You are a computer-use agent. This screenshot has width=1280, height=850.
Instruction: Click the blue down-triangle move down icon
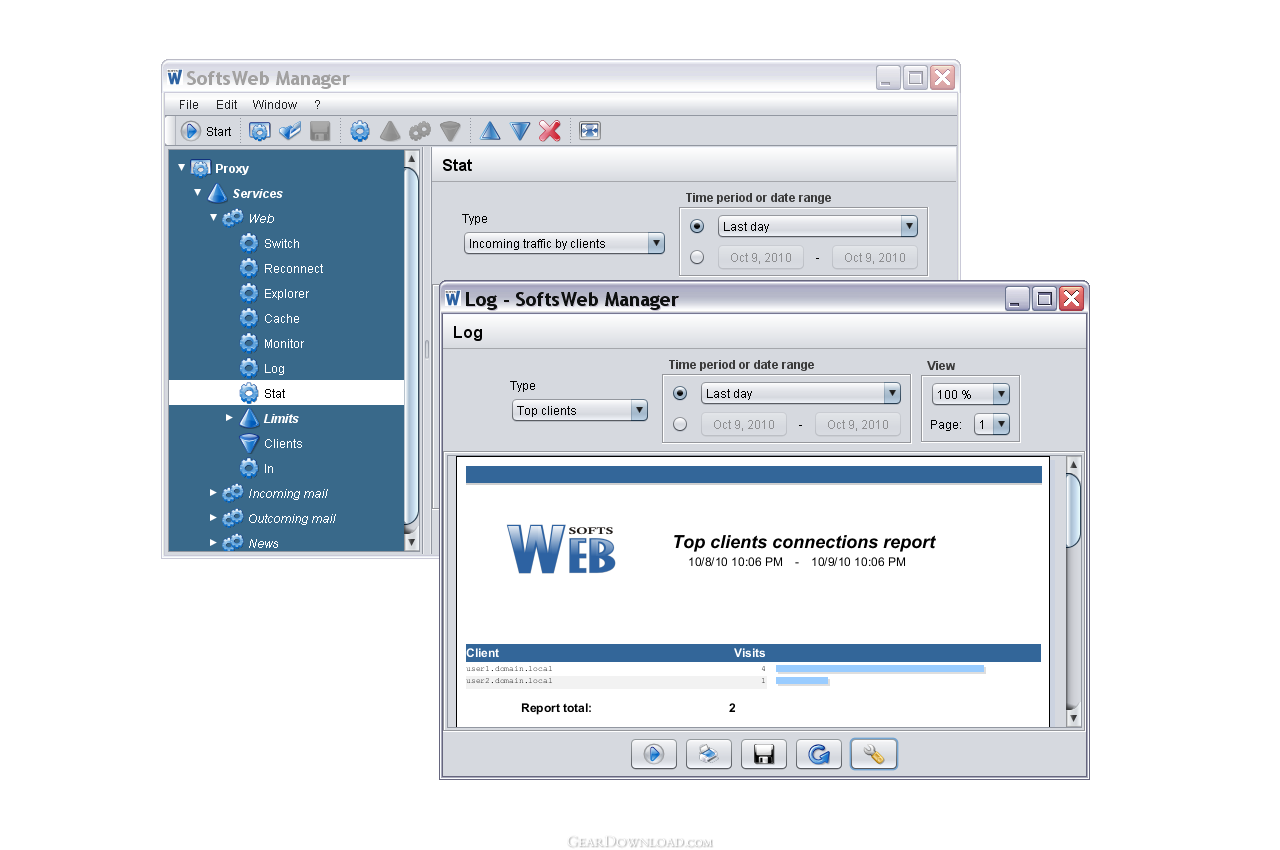click(520, 131)
